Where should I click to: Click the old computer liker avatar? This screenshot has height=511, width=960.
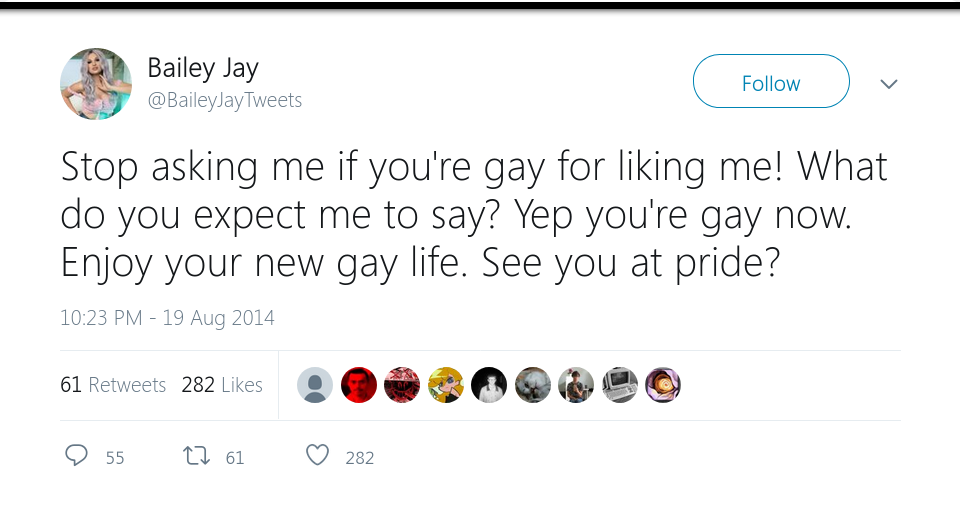click(620, 384)
